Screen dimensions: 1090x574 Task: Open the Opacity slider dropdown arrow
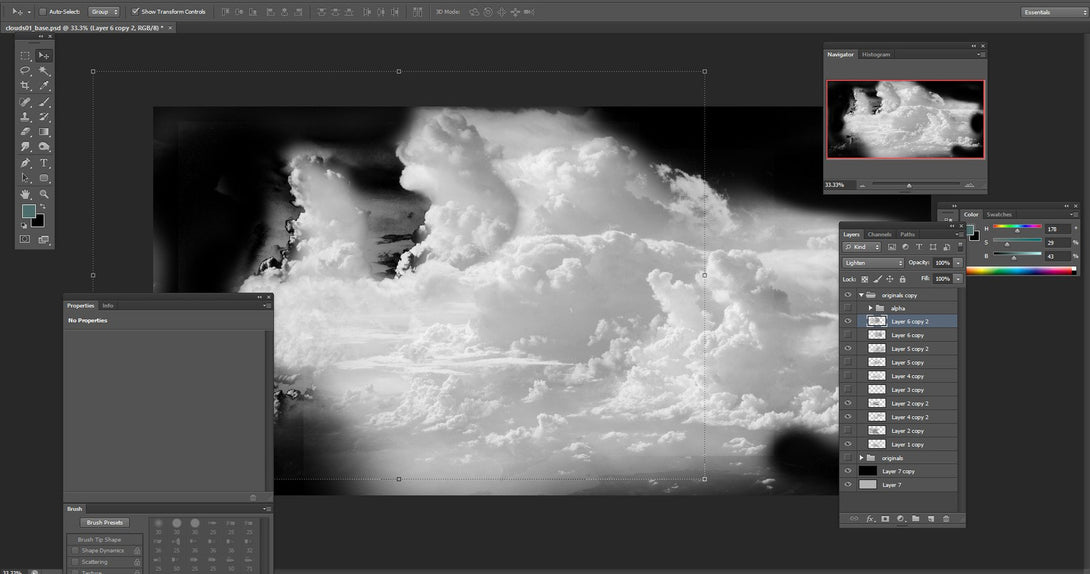[x=958, y=263]
